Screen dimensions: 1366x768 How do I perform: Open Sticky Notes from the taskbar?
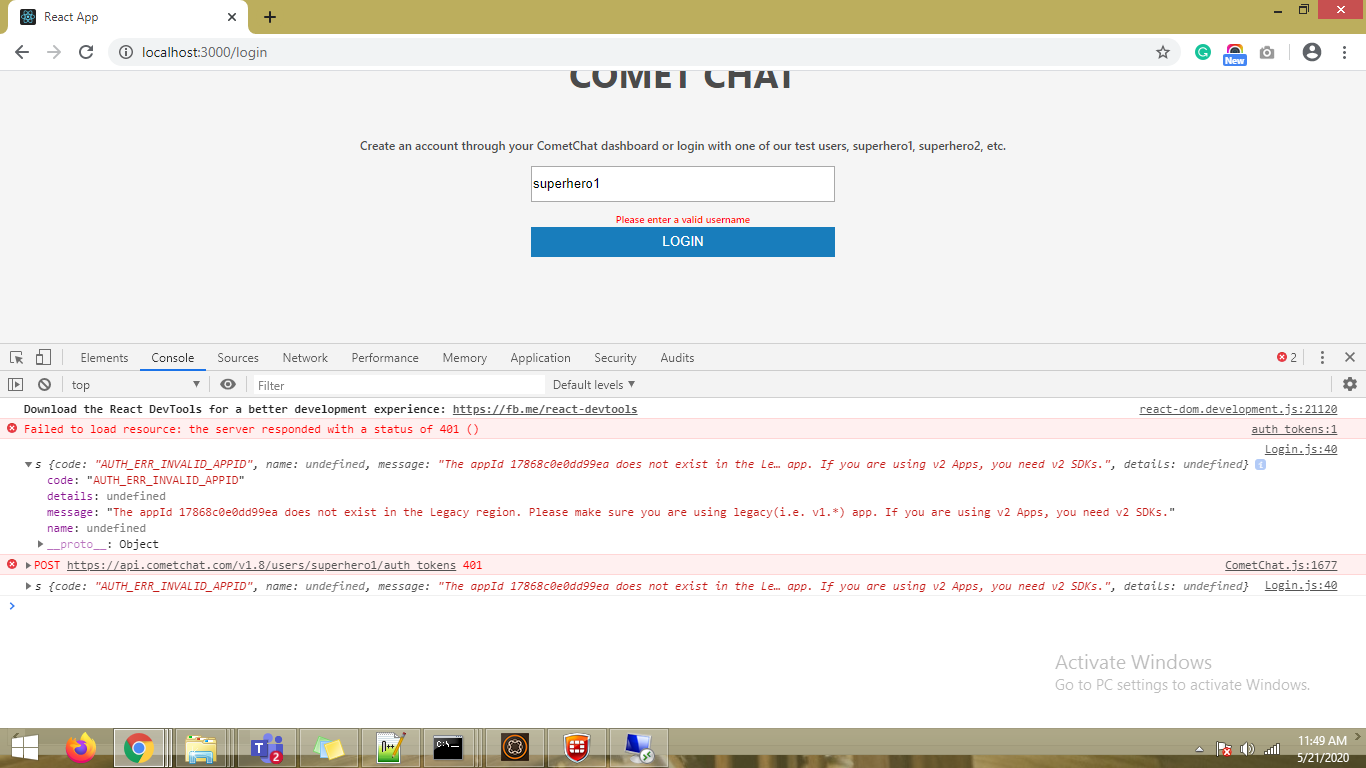pyautogui.click(x=328, y=747)
